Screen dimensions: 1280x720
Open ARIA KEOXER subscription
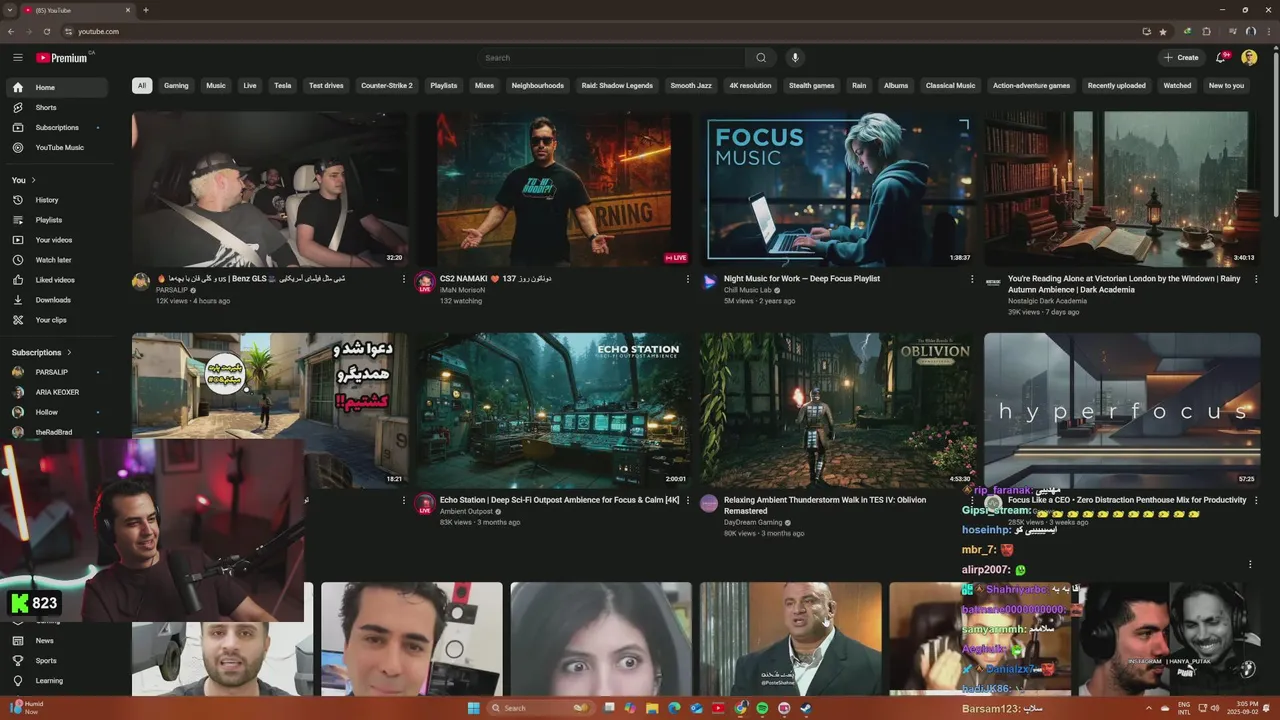(x=58, y=392)
